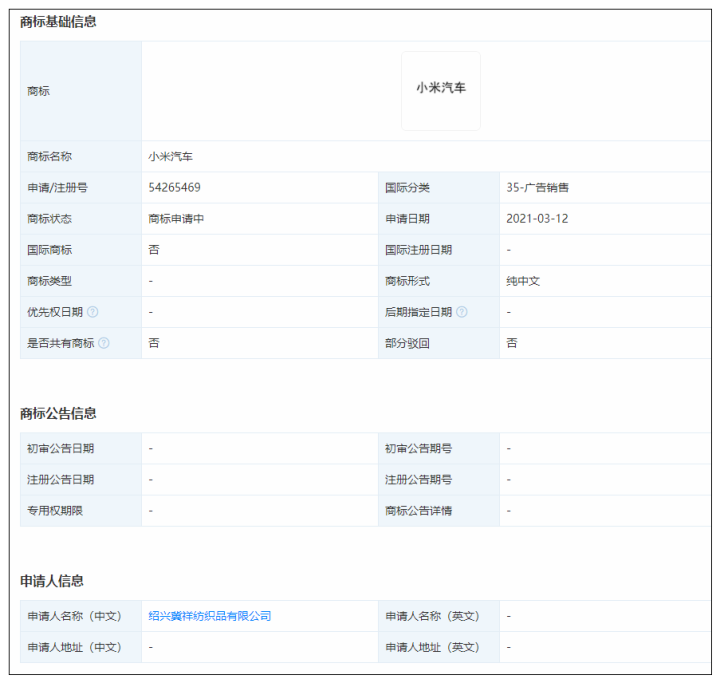Click the 专用权期限 label cell

(x=55, y=511)
